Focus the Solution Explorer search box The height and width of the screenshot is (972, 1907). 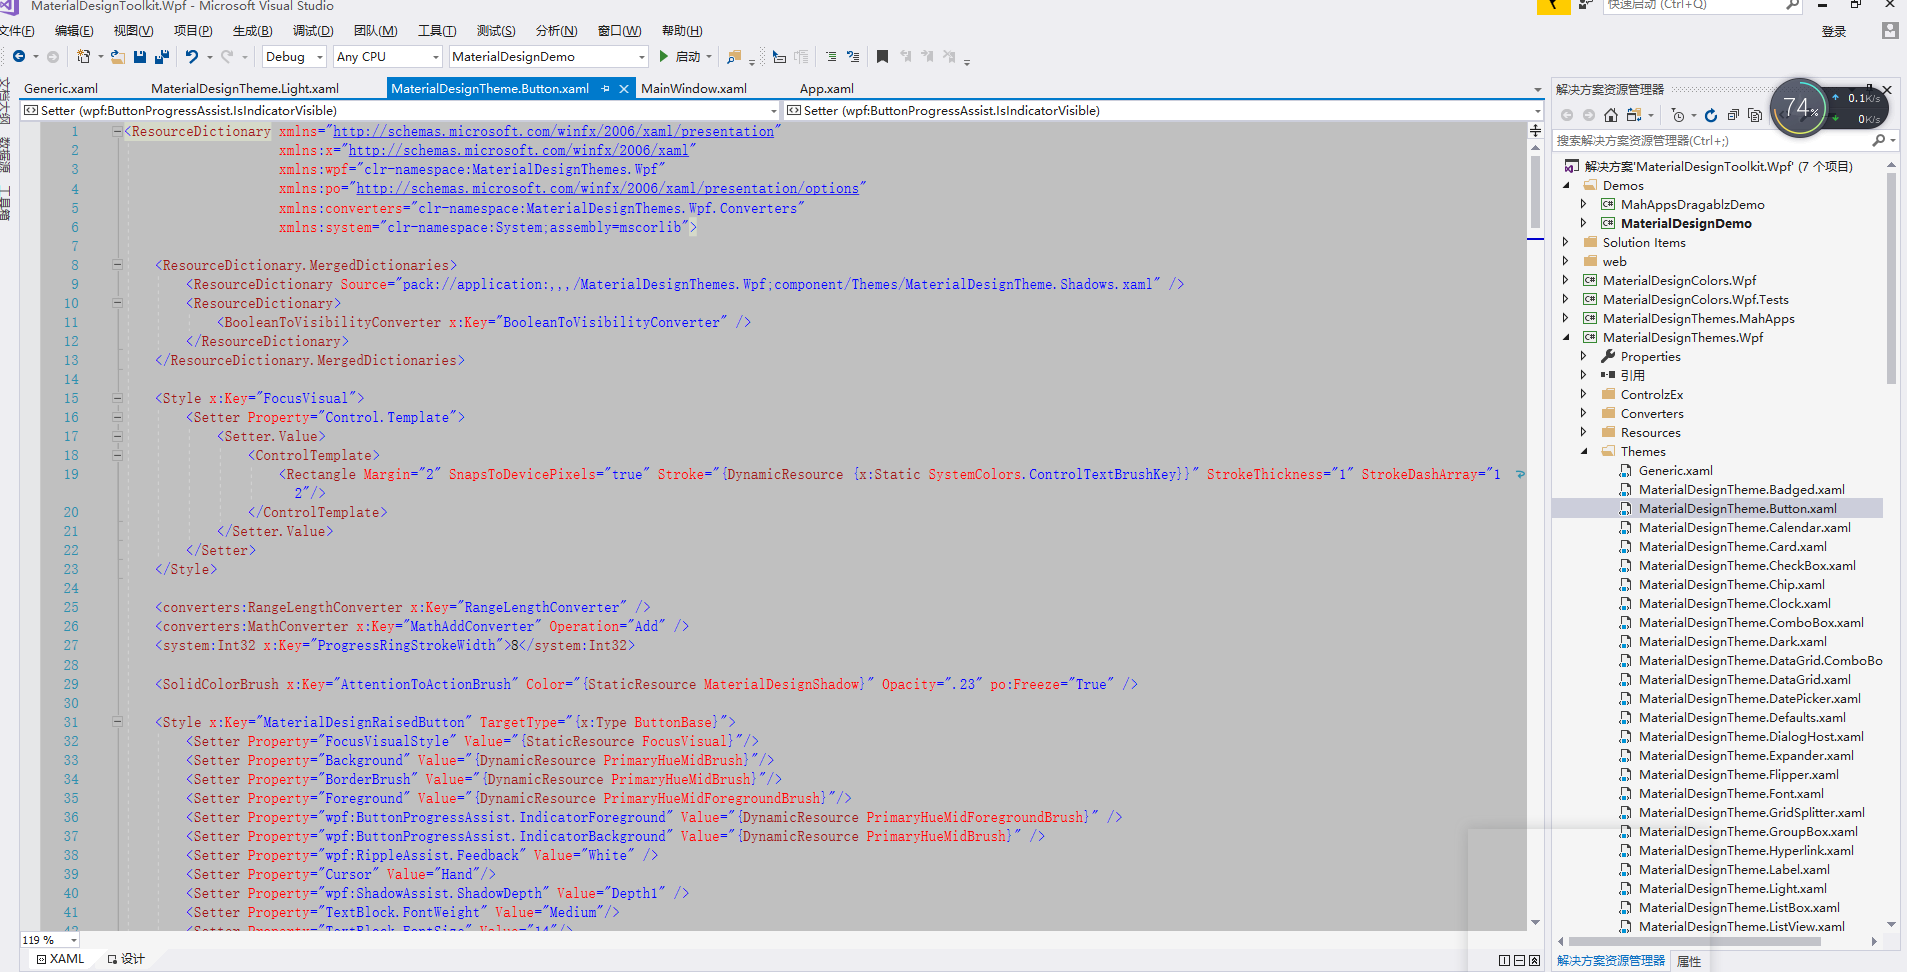1710,140
